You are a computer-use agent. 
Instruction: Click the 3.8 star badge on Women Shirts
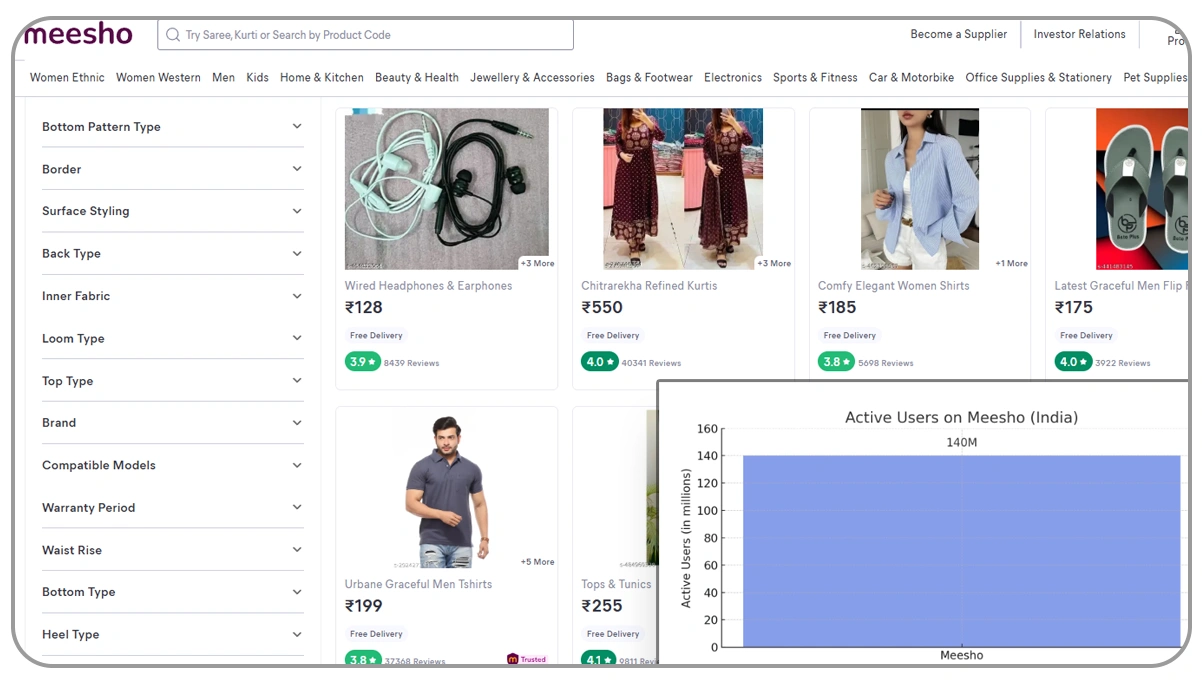[x=836, y=361]
